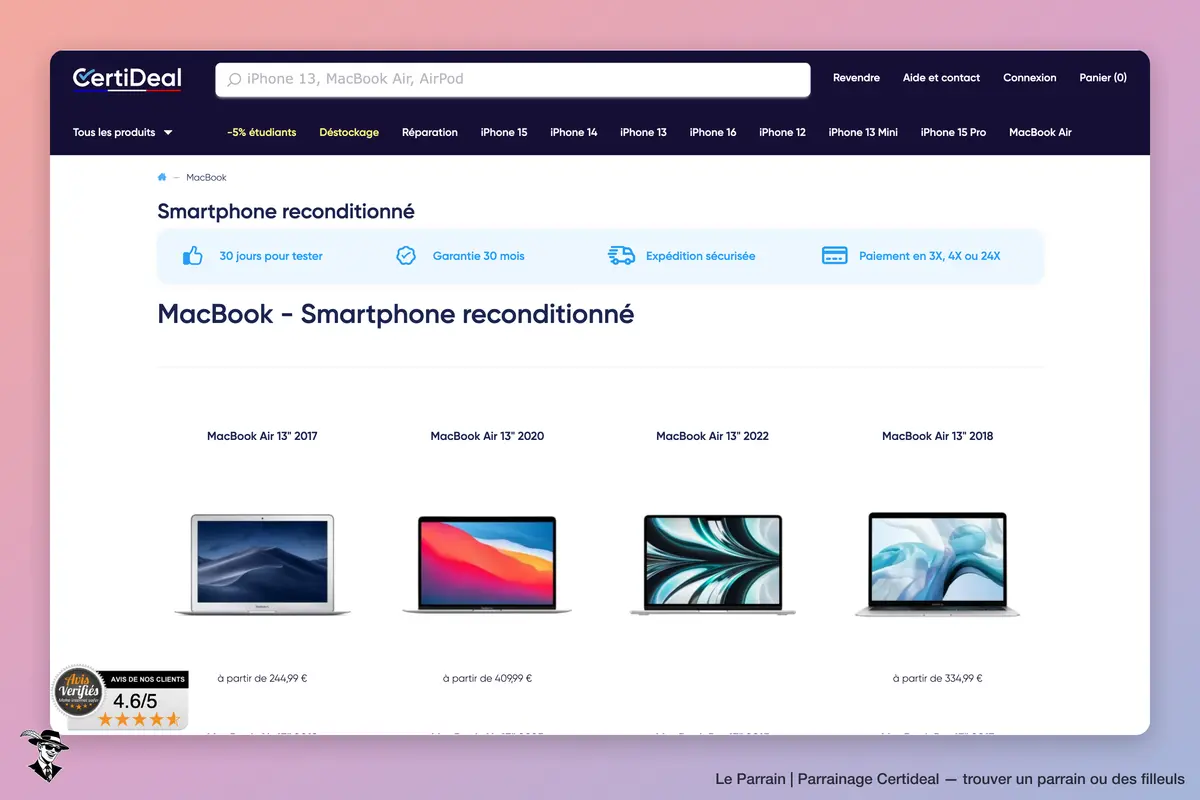Click MacBook Air 2020 product image

point(487,564)
